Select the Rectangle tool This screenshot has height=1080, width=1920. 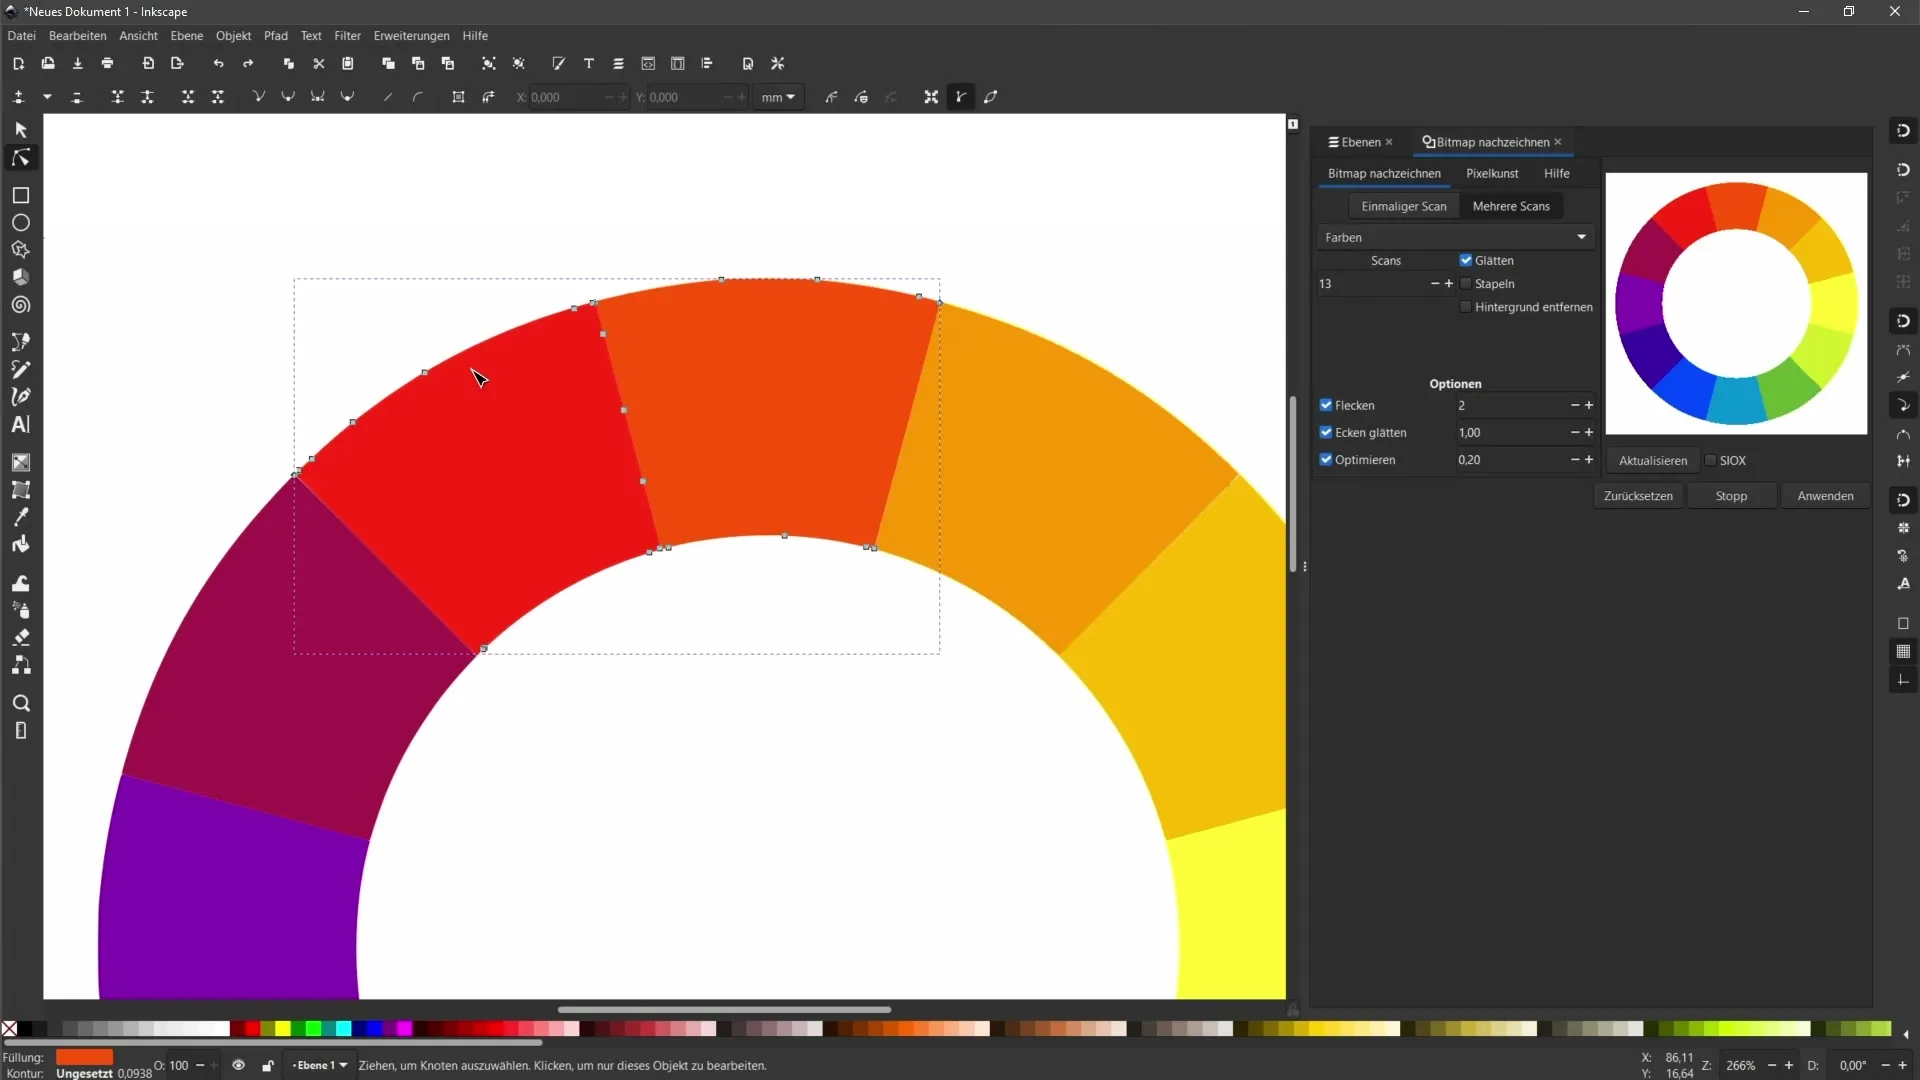pos(20,195)
